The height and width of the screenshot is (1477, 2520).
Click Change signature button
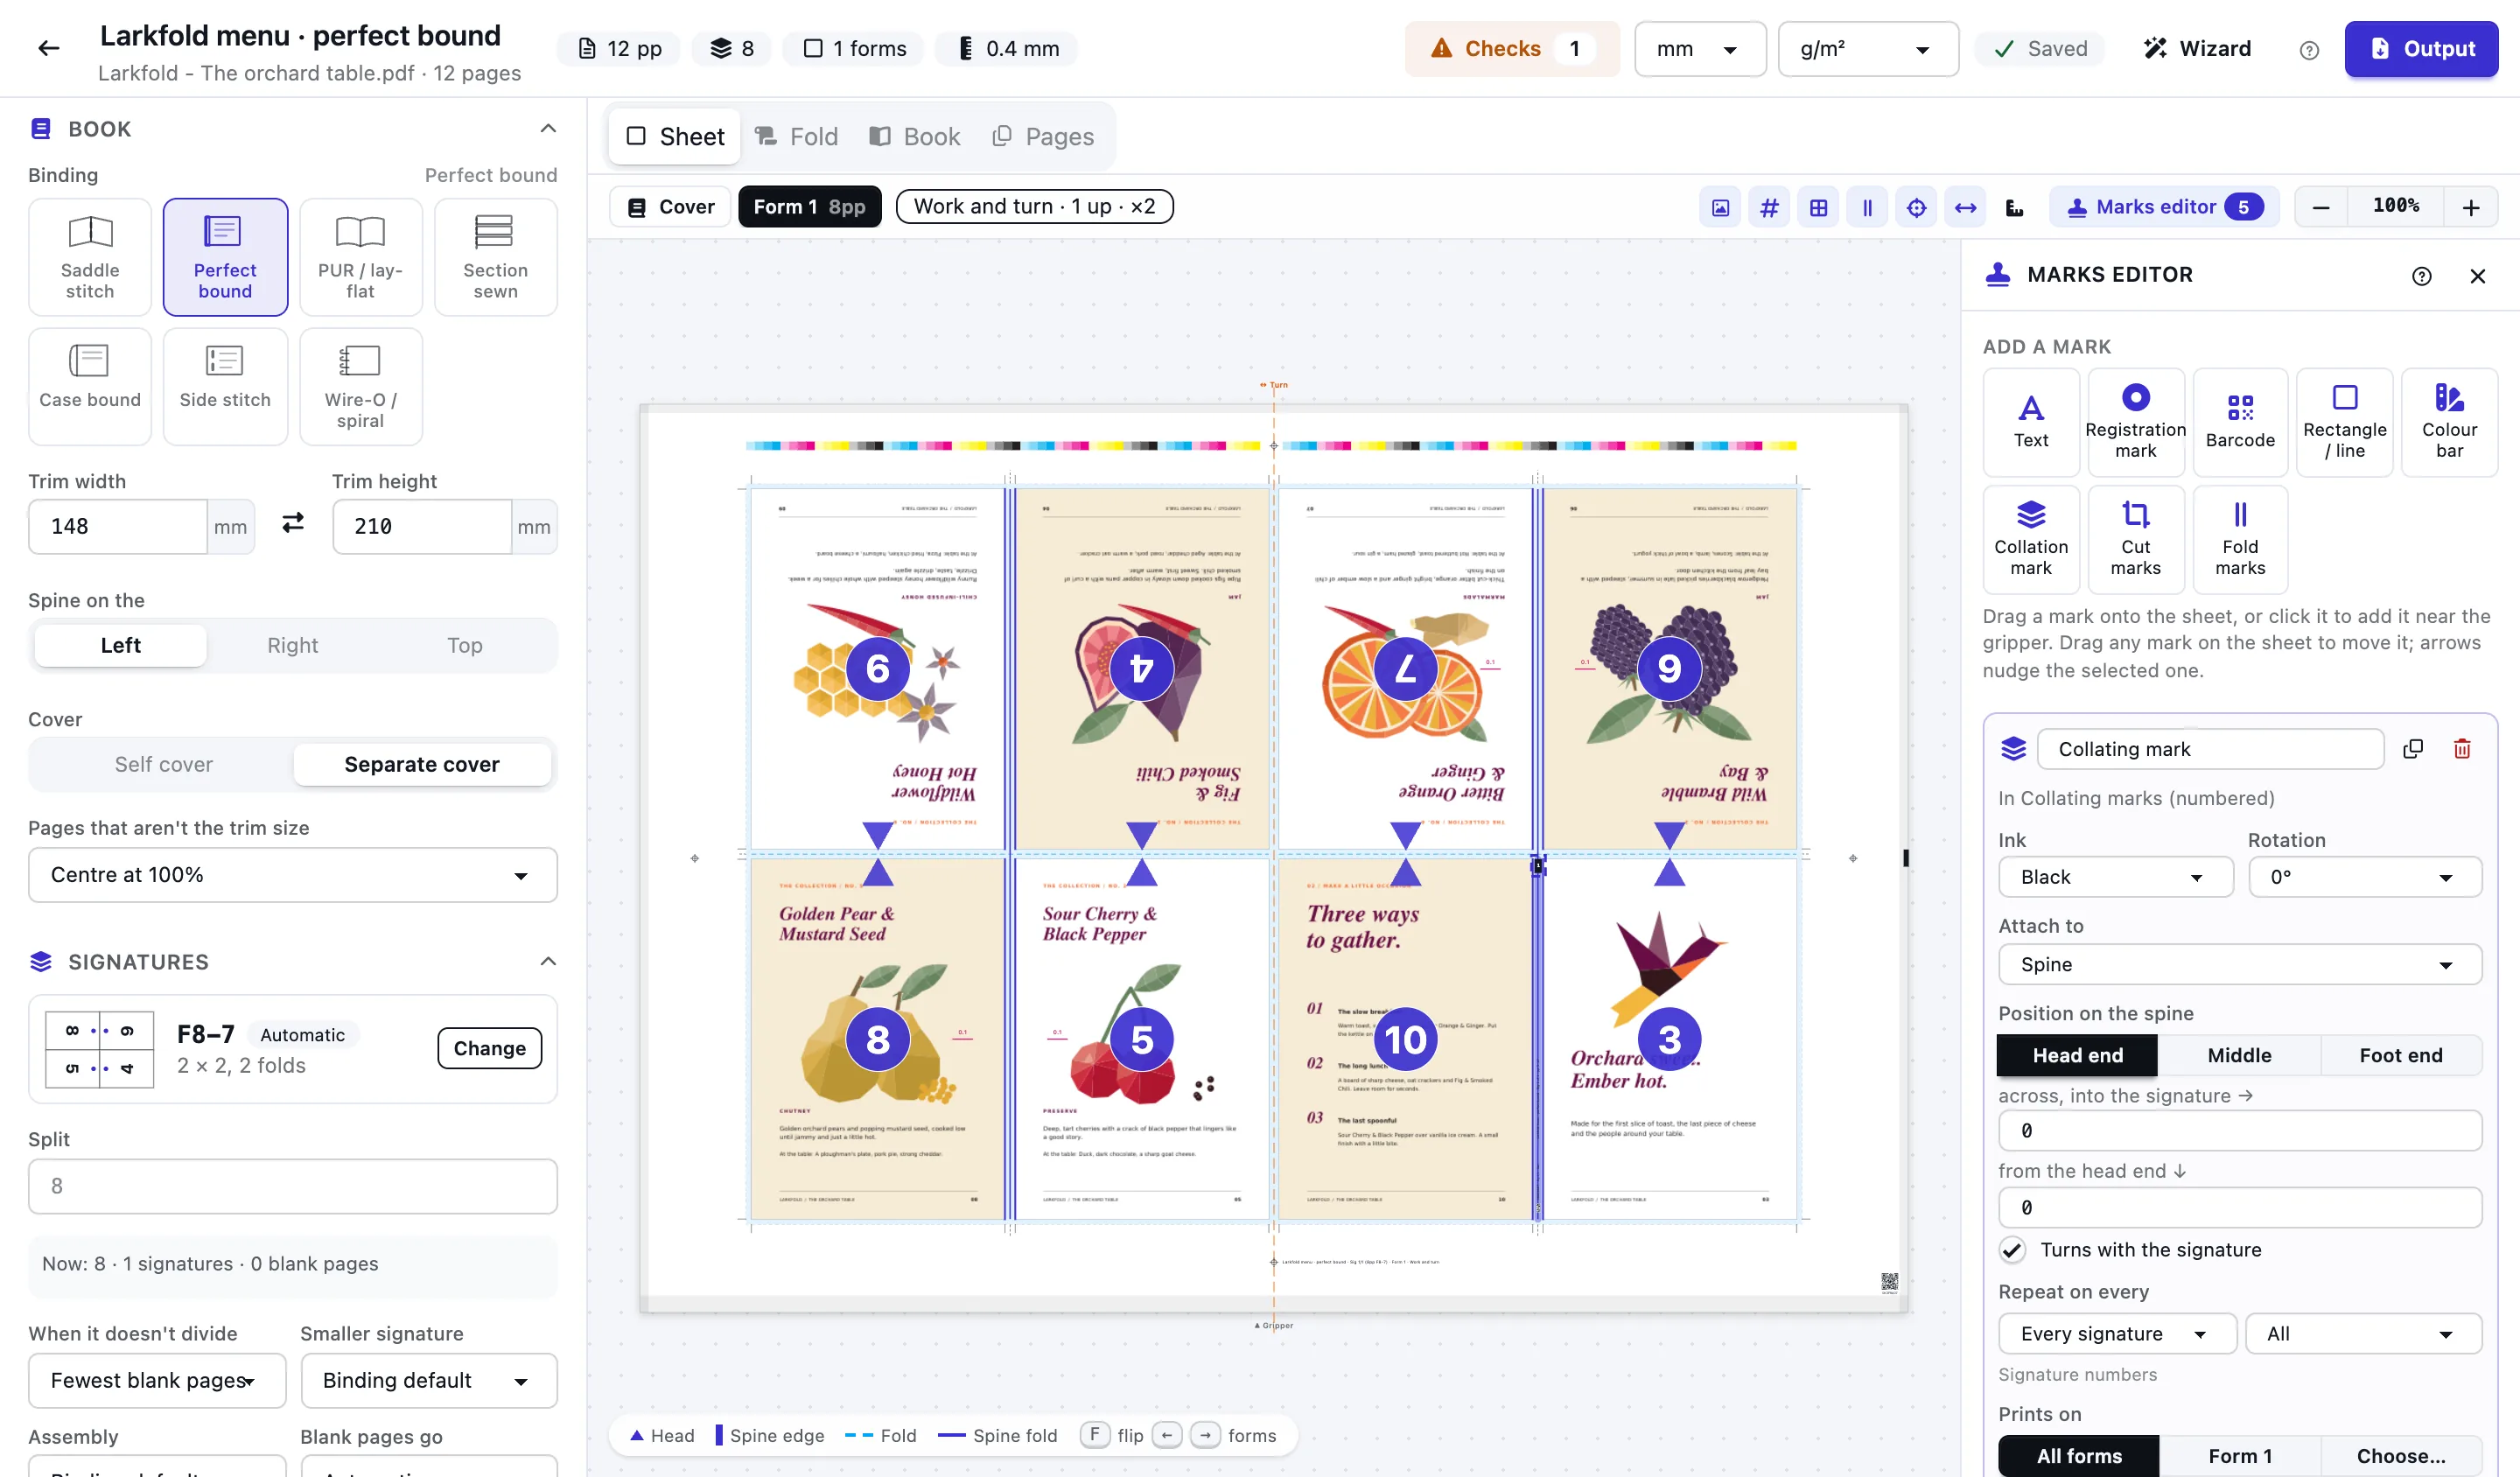pos(489,1049)
